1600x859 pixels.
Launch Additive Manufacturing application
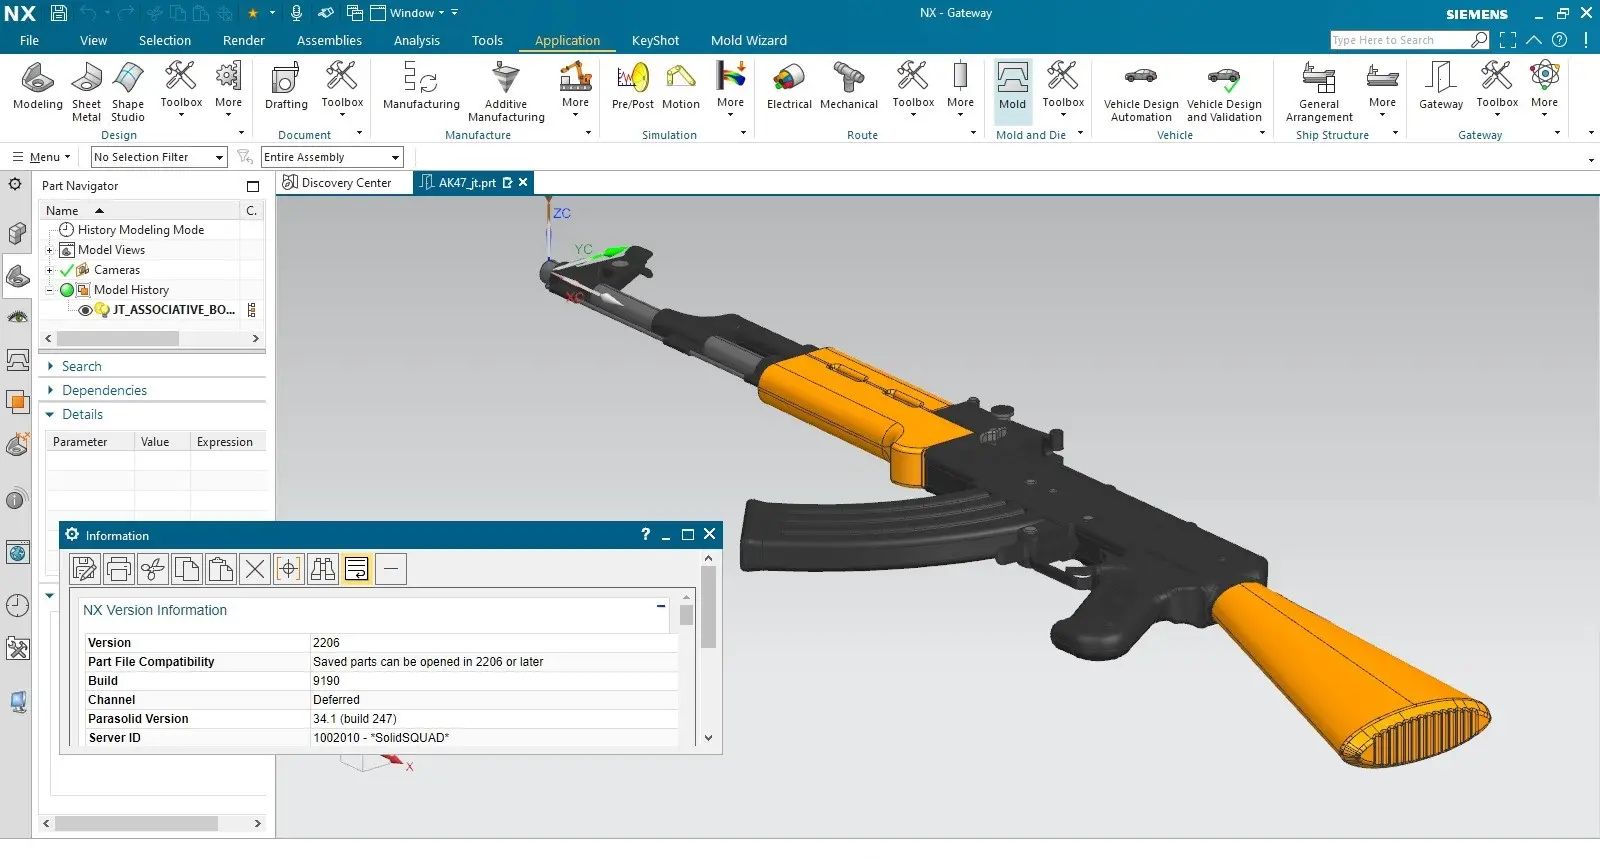(506, 92)
